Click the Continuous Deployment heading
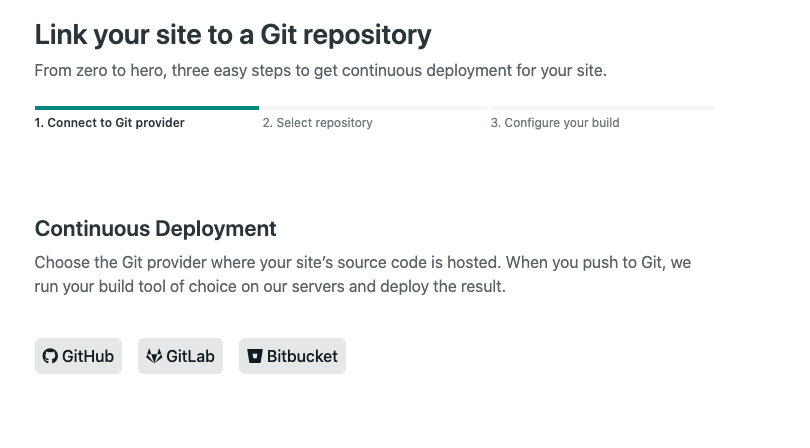 tap(155, 229)
